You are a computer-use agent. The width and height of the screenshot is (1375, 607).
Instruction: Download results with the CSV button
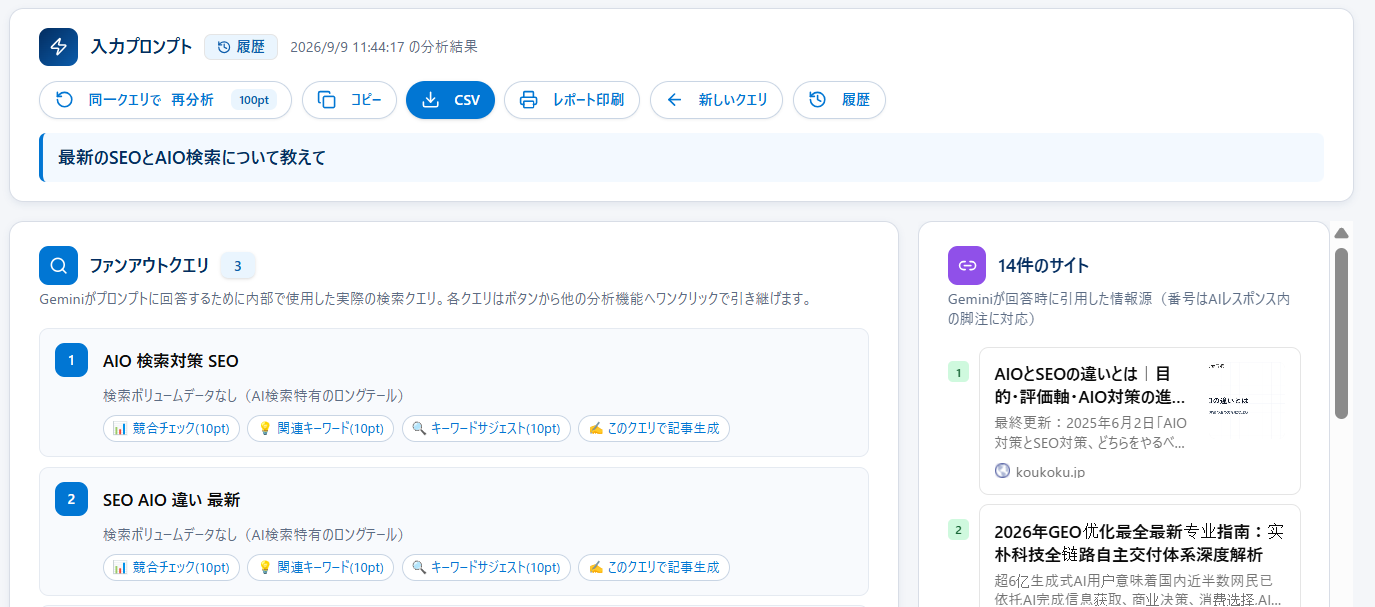pos(450,100)
